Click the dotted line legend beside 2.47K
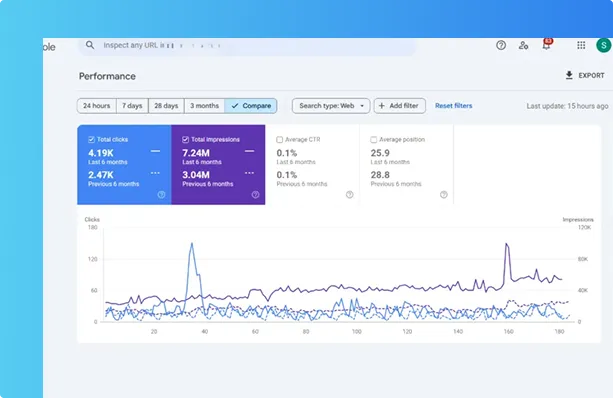Image resolution: width=613 pixels, height=398 pixels. pos(155,173)
